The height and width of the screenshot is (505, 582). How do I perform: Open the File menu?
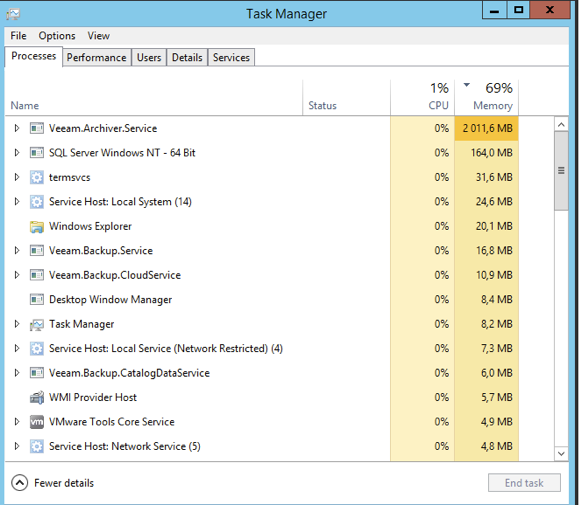pos(18,36)
